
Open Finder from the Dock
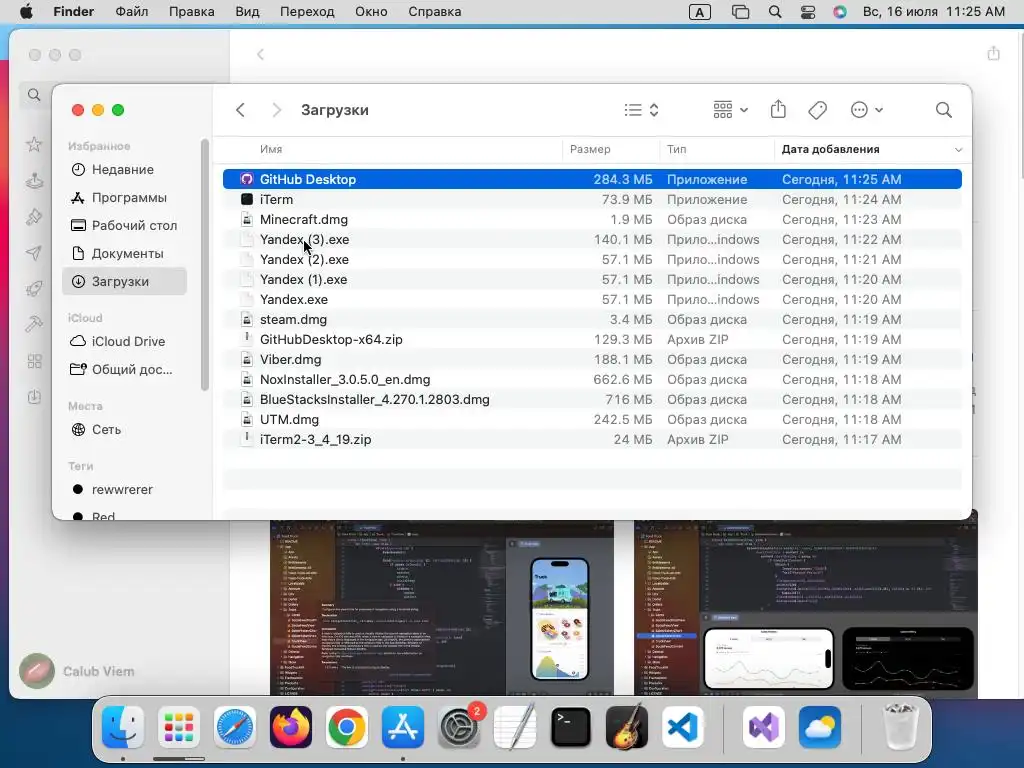point(123,727)
